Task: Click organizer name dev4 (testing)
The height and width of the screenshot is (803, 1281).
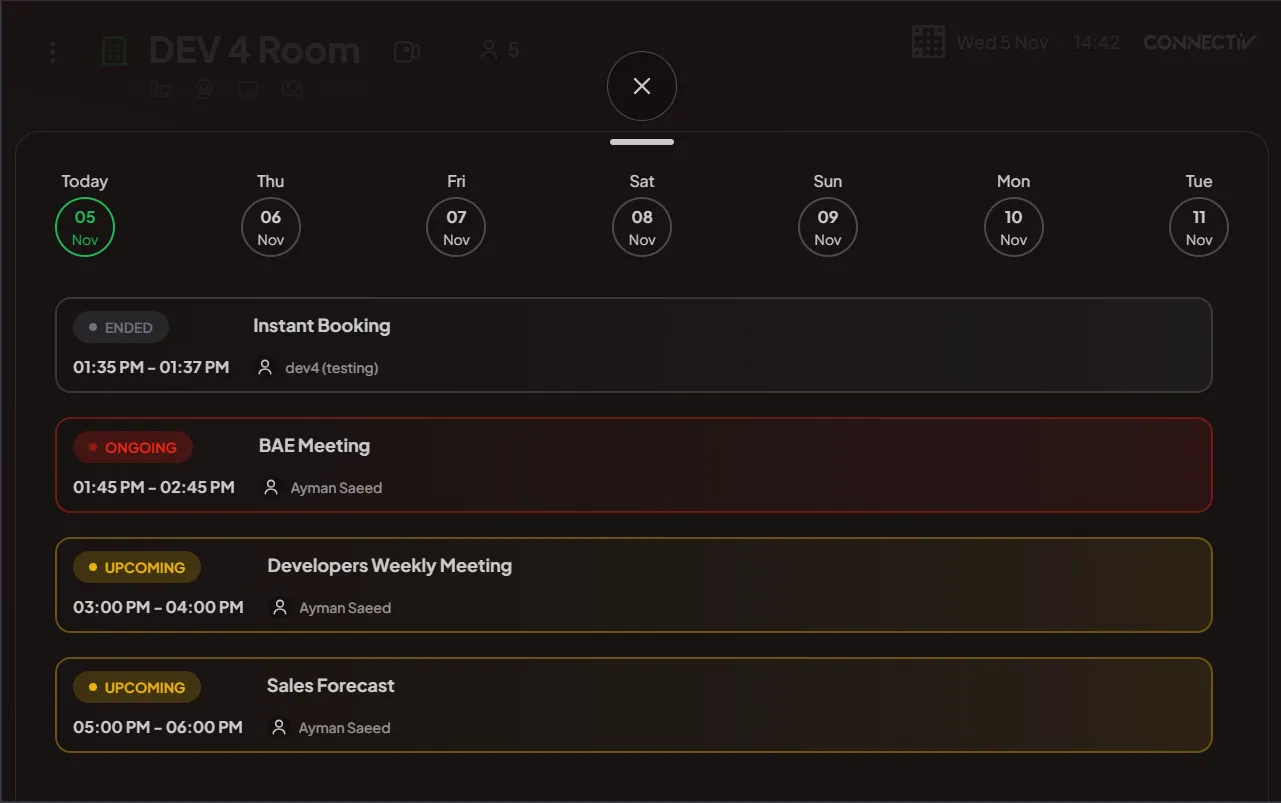Action: pos(332,368)
